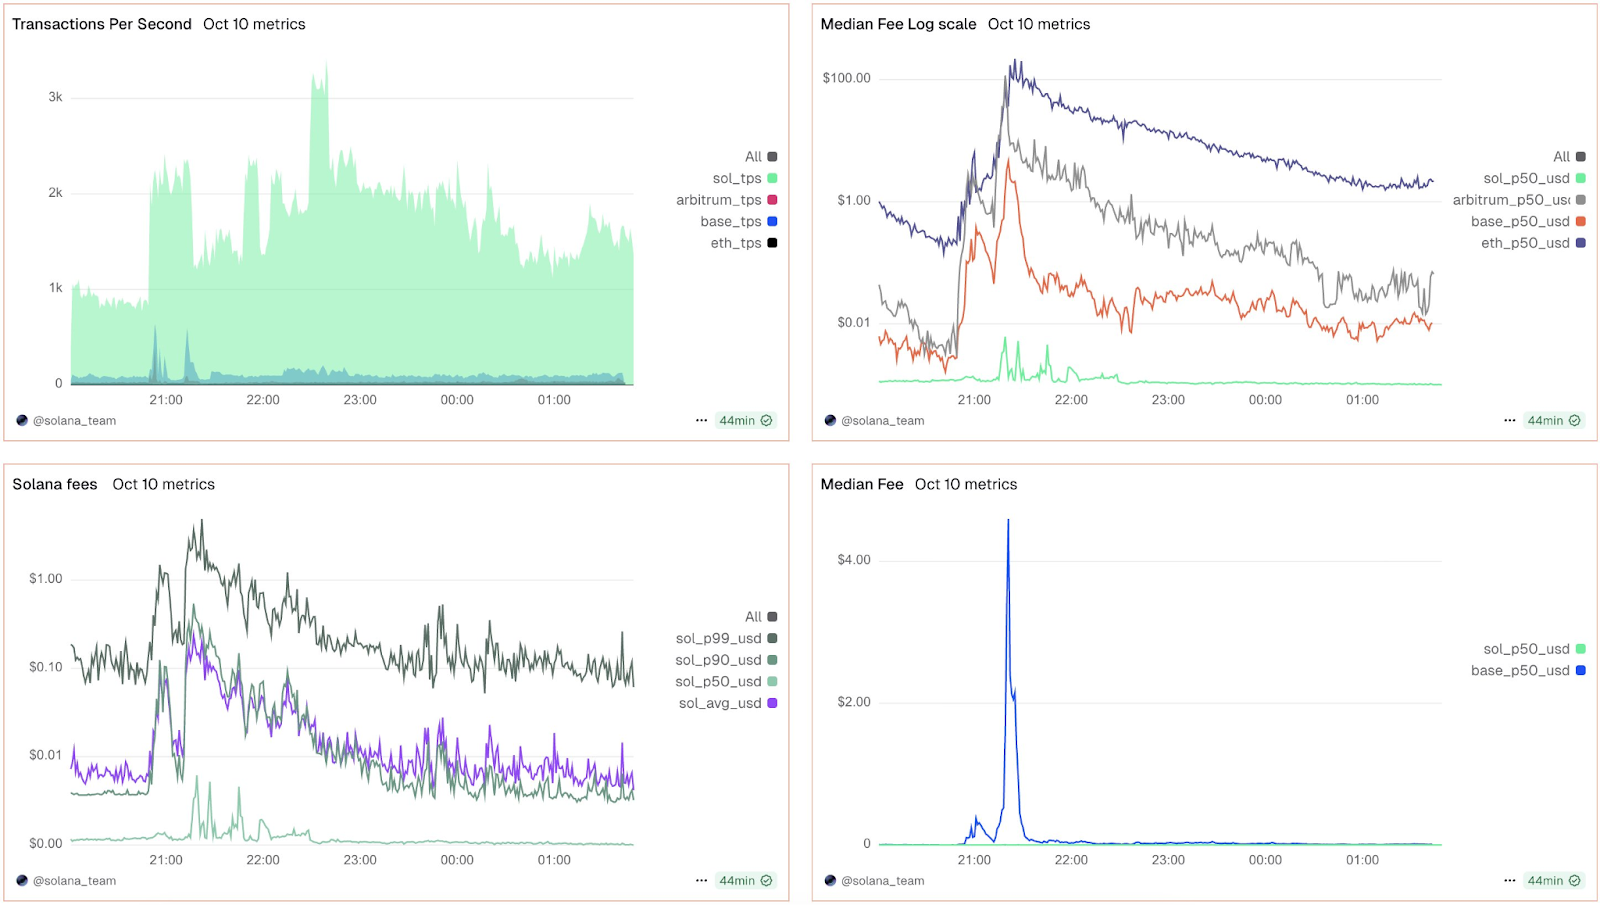Image resolution: width=1600 pixels, height=905 pixels.
Task: Toggle sol_p50_usd series in Median Fee Log scale legend
Action: point(1534,178)
